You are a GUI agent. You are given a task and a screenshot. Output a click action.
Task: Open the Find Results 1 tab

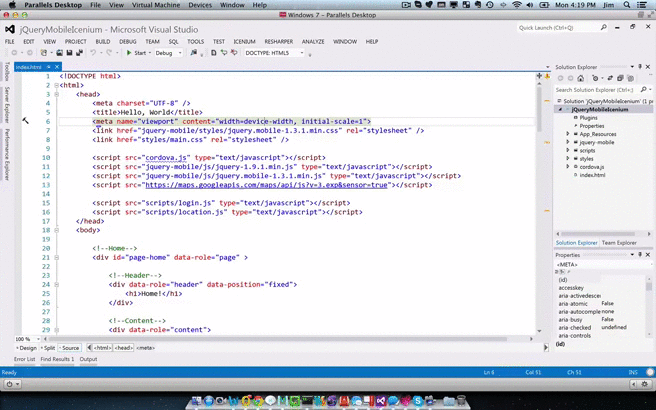(x=57, y=359)
